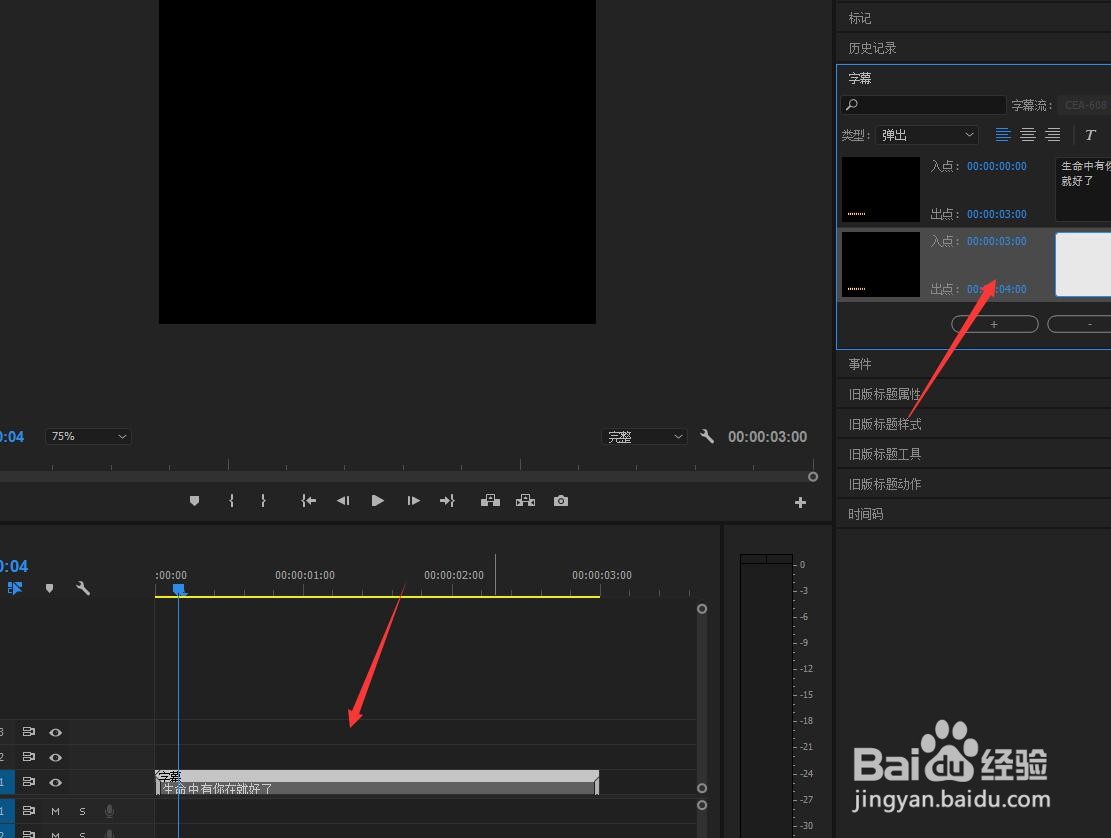Hide video track 3 with eye icon
This screenshot has height=838, width=1111.
55,732
